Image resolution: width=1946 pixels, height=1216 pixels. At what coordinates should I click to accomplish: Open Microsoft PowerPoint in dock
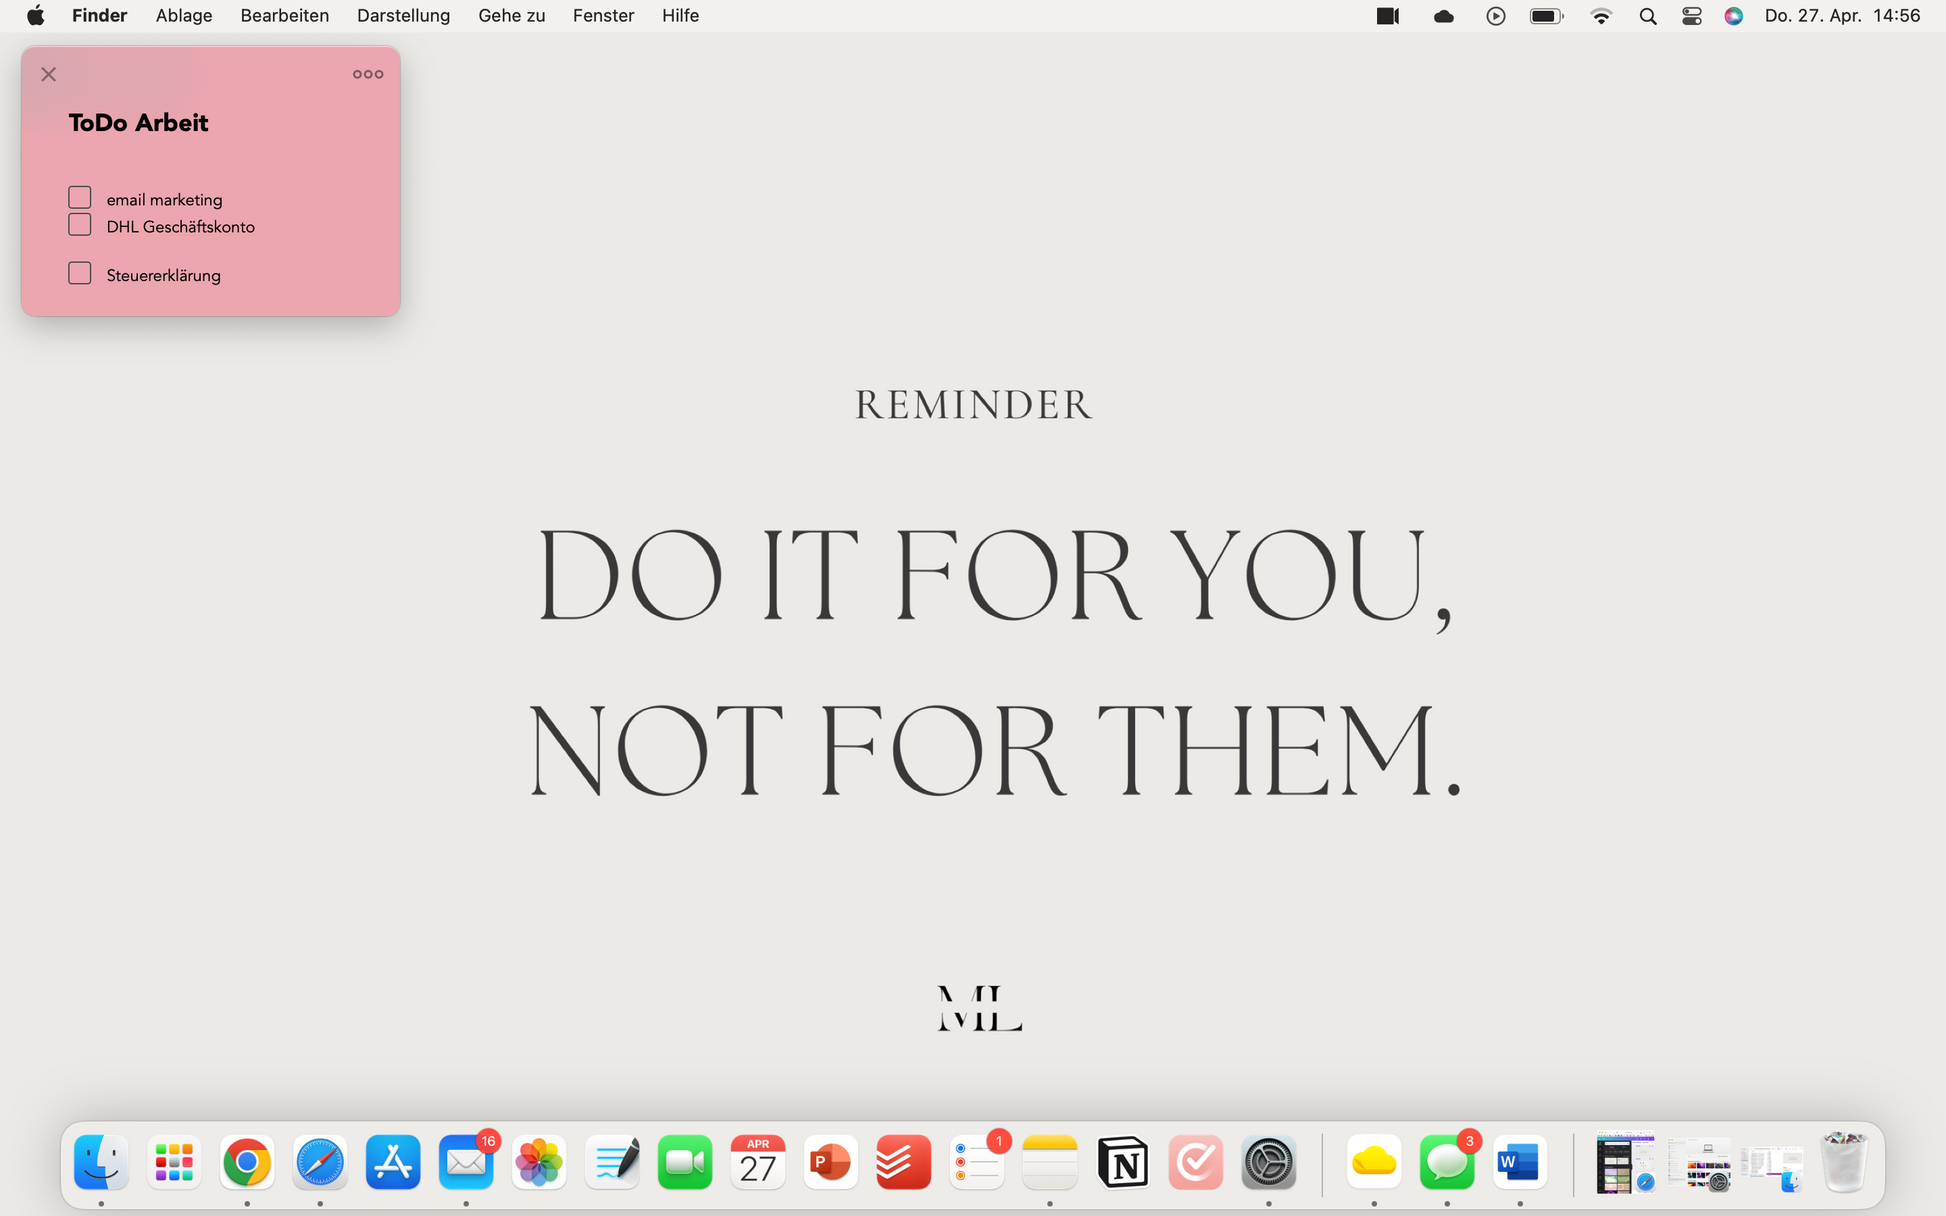[830, 1162]
